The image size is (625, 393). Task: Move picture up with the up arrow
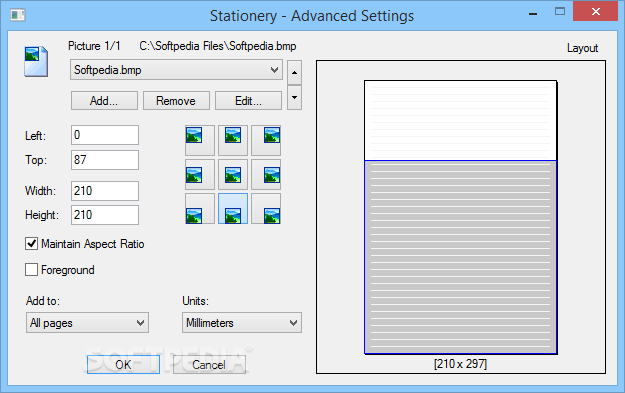pos(294,73)
